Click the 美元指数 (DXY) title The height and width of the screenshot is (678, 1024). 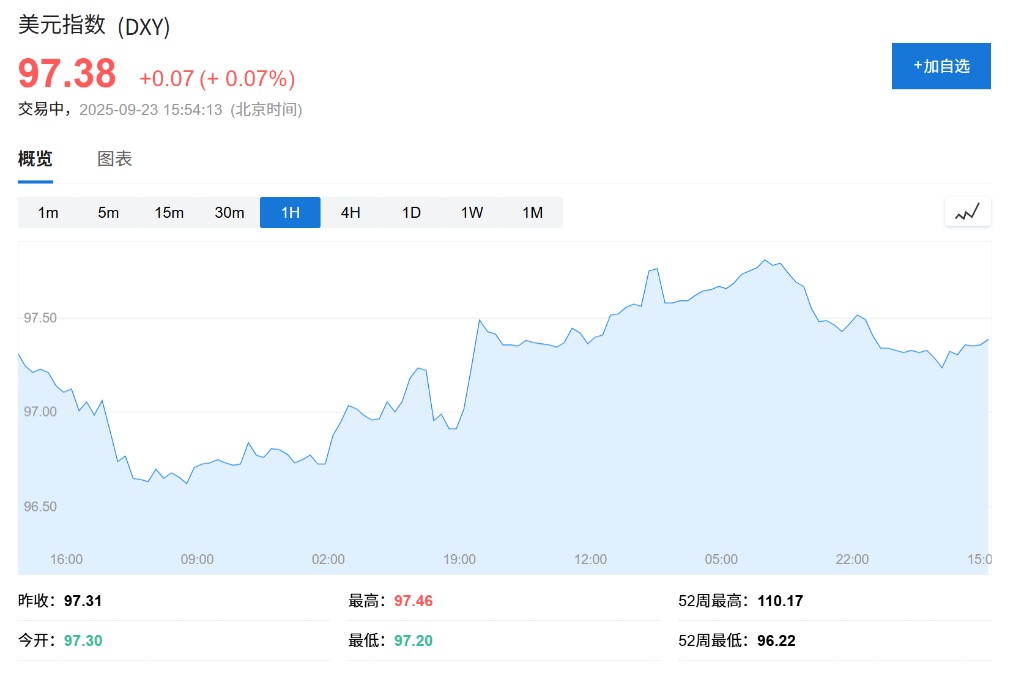[94, 27]
